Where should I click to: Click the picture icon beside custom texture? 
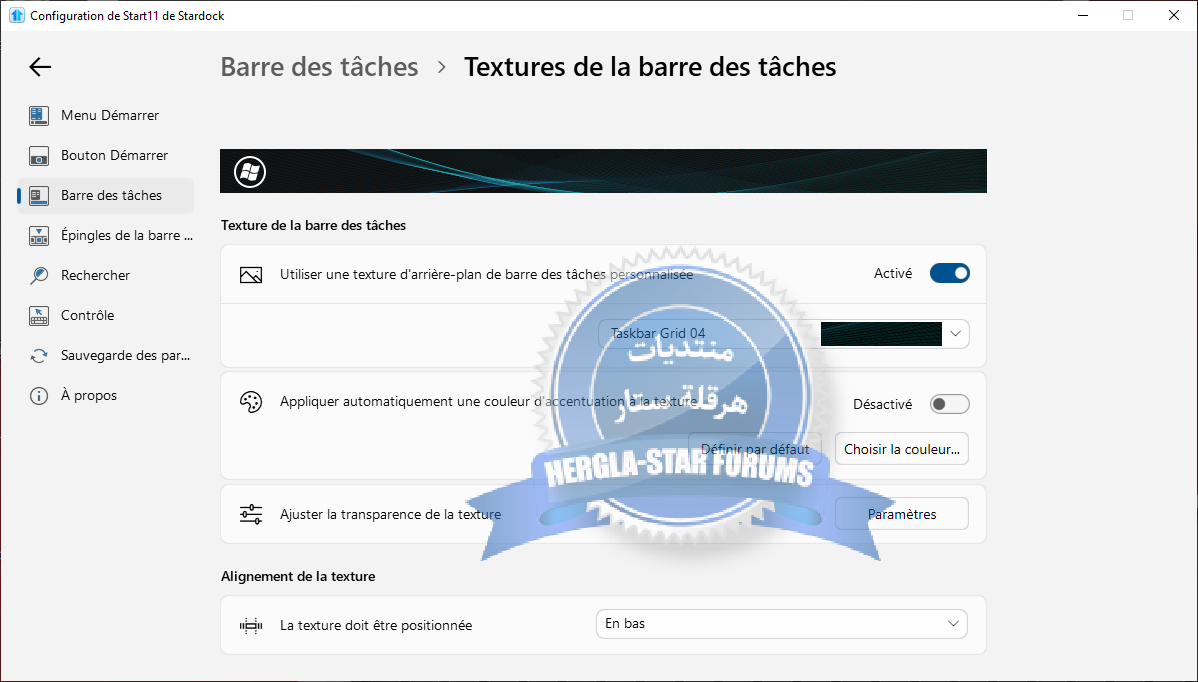251,275
